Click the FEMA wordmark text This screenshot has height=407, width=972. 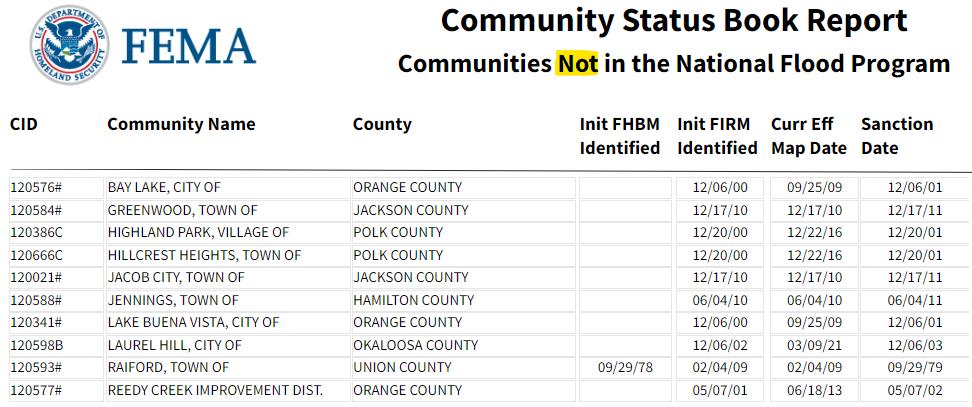189,46
